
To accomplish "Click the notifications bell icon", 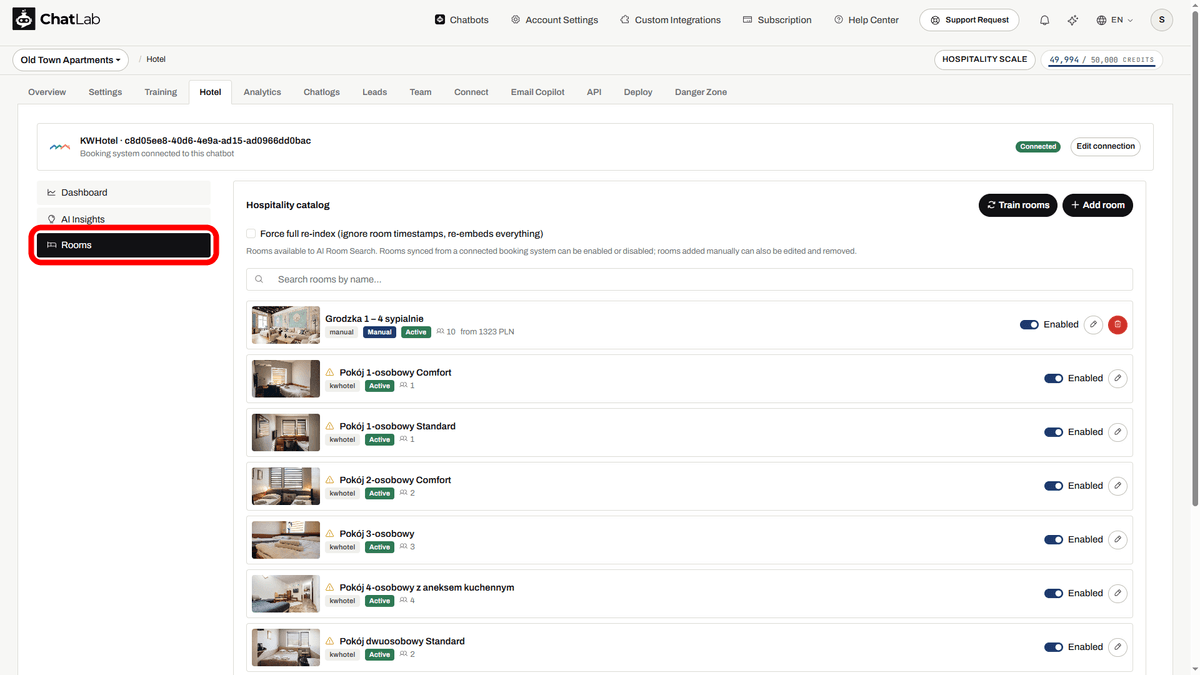I will [x=1045, y=20].
